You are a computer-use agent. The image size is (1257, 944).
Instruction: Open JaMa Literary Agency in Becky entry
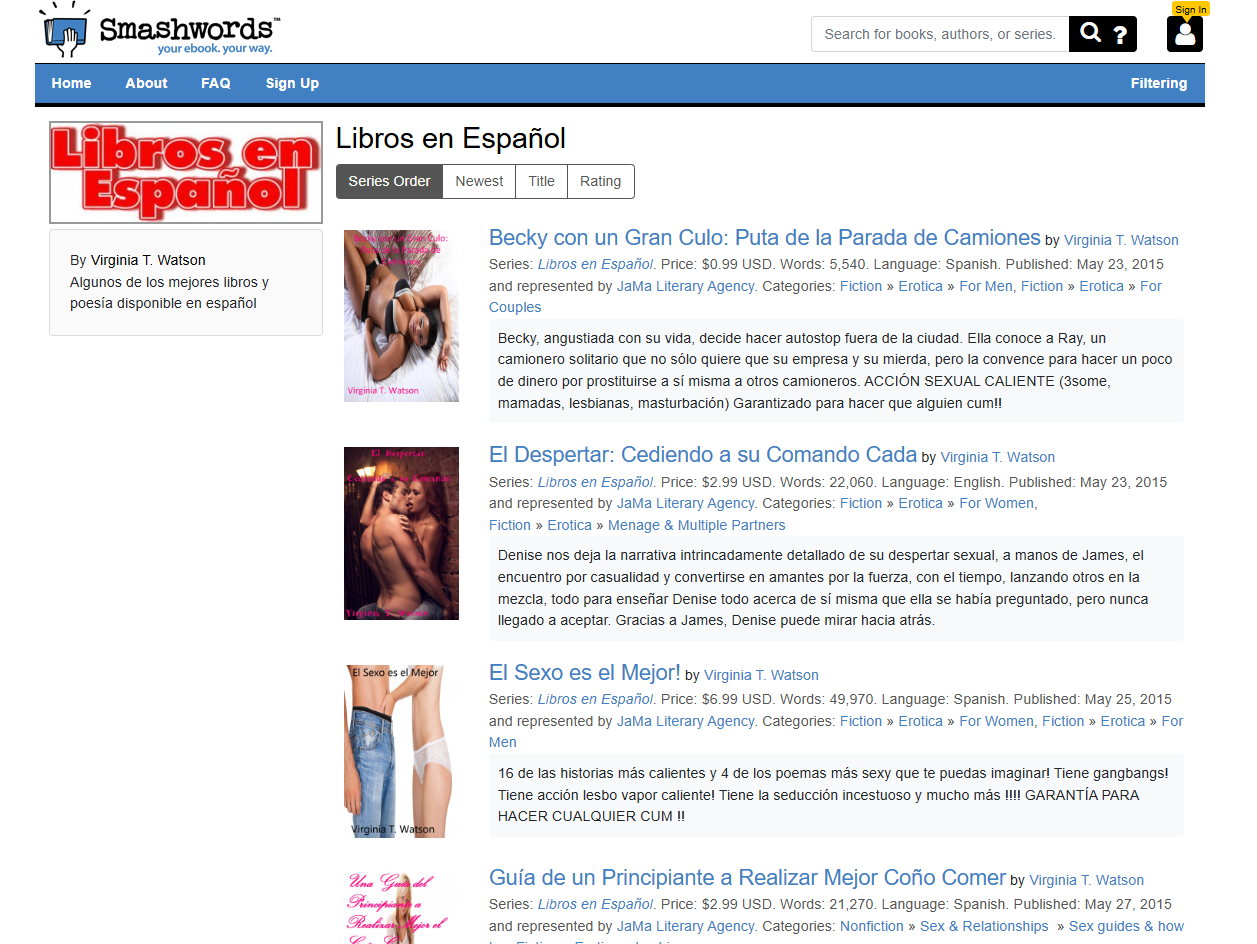[685, 286]
